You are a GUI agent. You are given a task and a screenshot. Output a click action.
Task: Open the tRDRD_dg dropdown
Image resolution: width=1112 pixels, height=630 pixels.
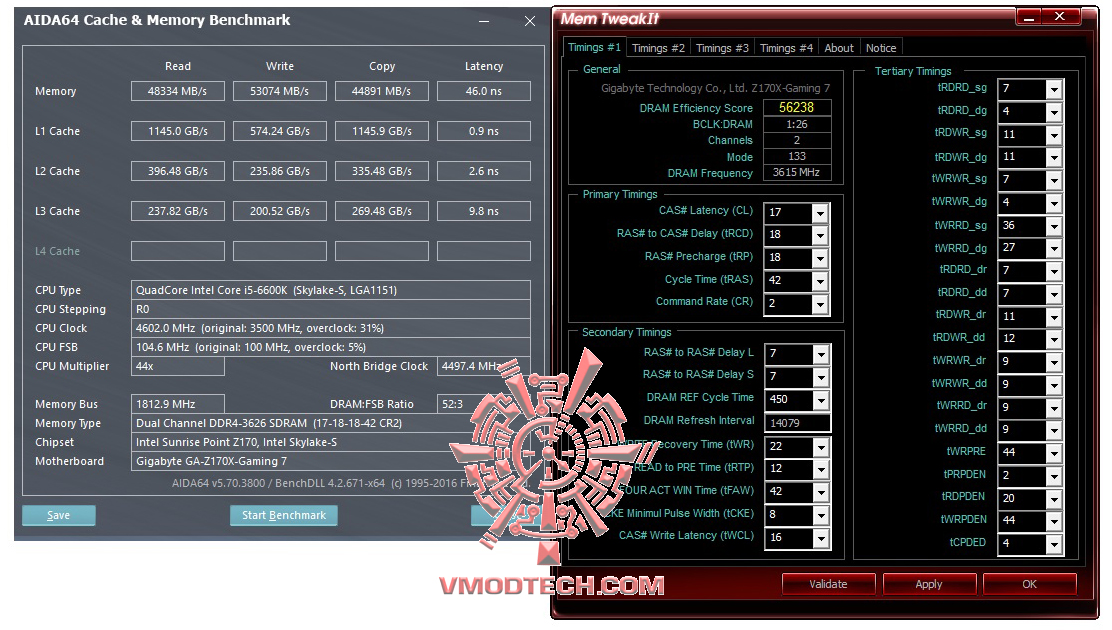click(1054, 112)
